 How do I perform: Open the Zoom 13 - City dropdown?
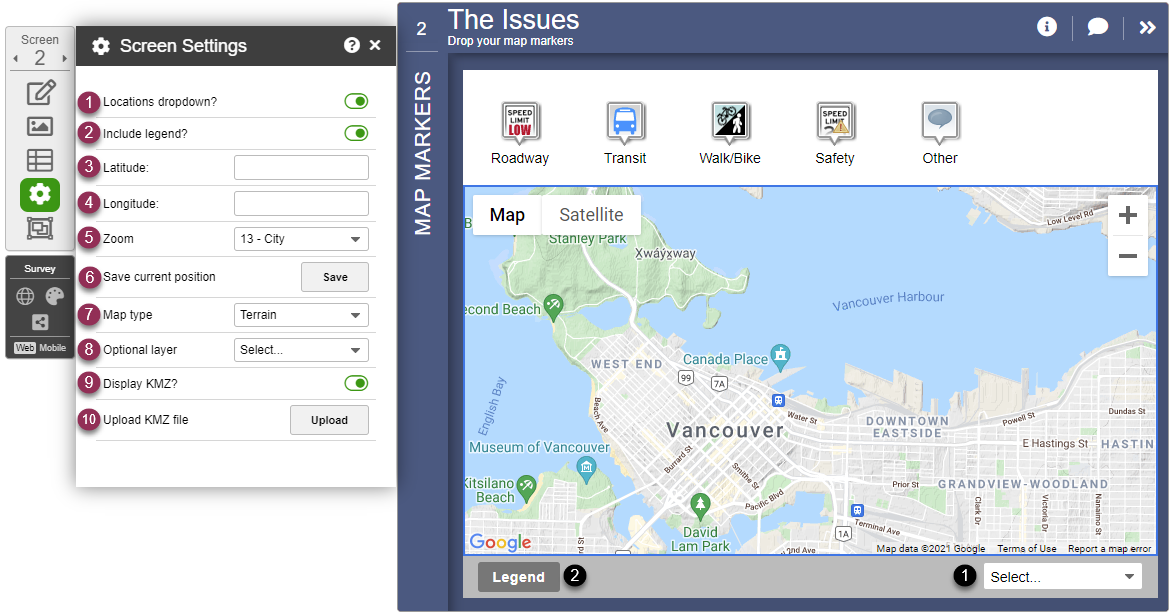[x=301, y=239]
